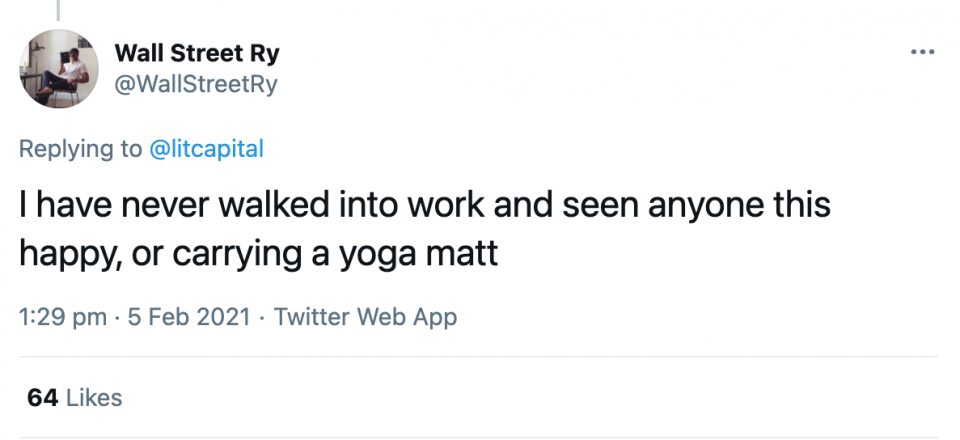Click the bold 64 like count

point(42,397)
